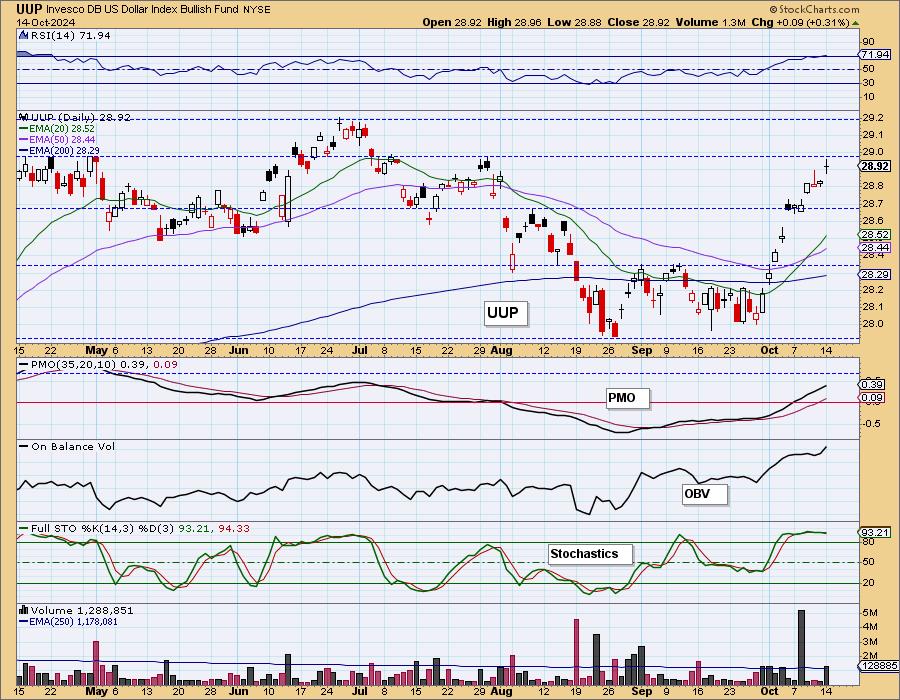Image resolution: width=900 pixels, height=700 pixels.
Task: Click Aug on the price panel date axis
Action: point(502,350)
